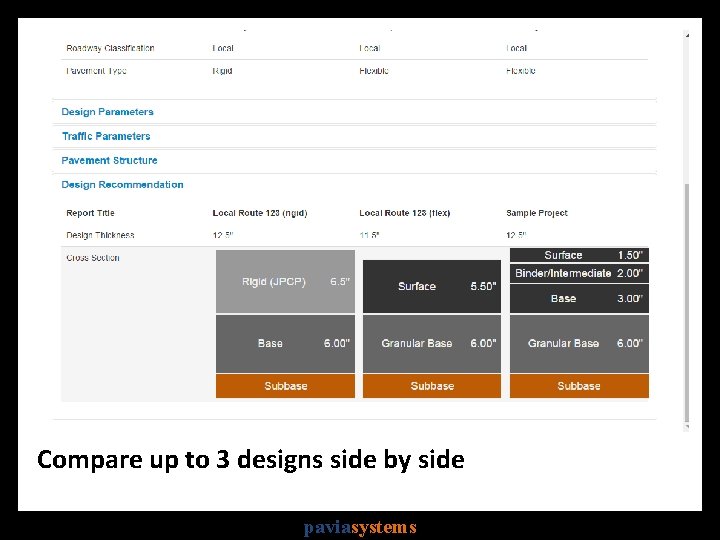This screenshot has width=720, height=540.
Task: Click Granular Base 6.00" in Sample Project
Action: (x=579, y=343)
